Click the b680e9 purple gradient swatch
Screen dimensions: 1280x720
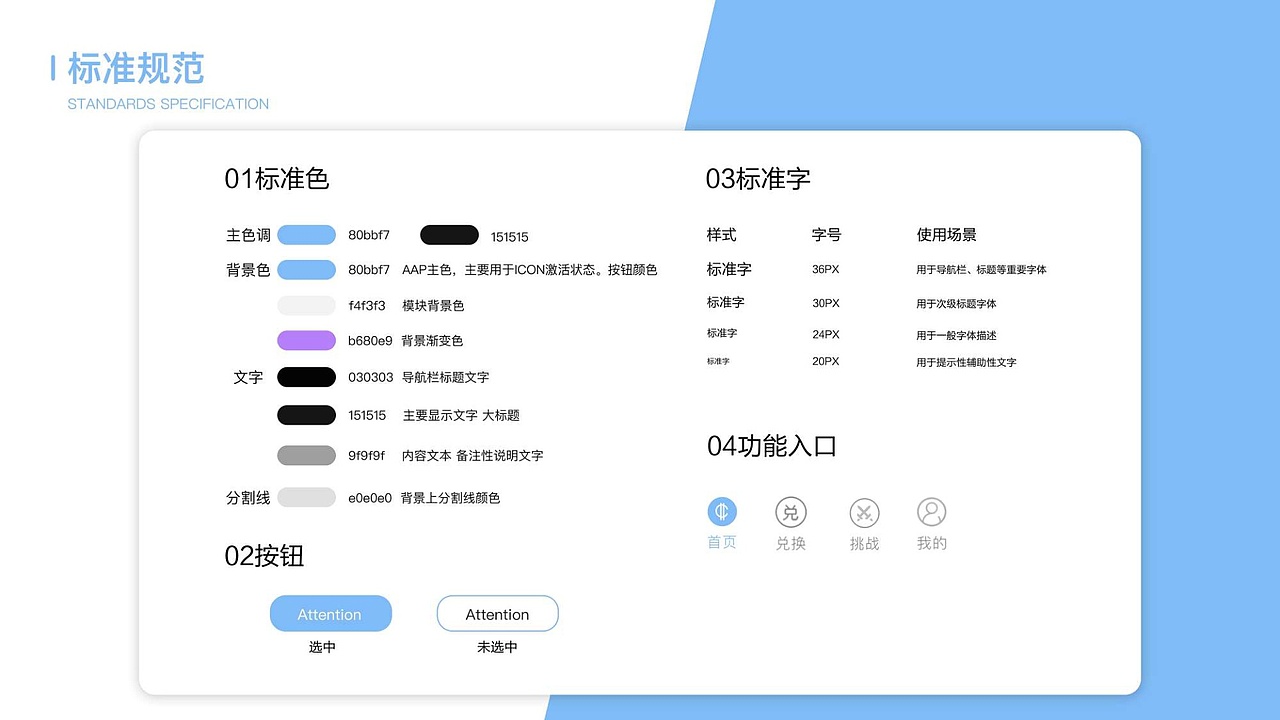306,340
